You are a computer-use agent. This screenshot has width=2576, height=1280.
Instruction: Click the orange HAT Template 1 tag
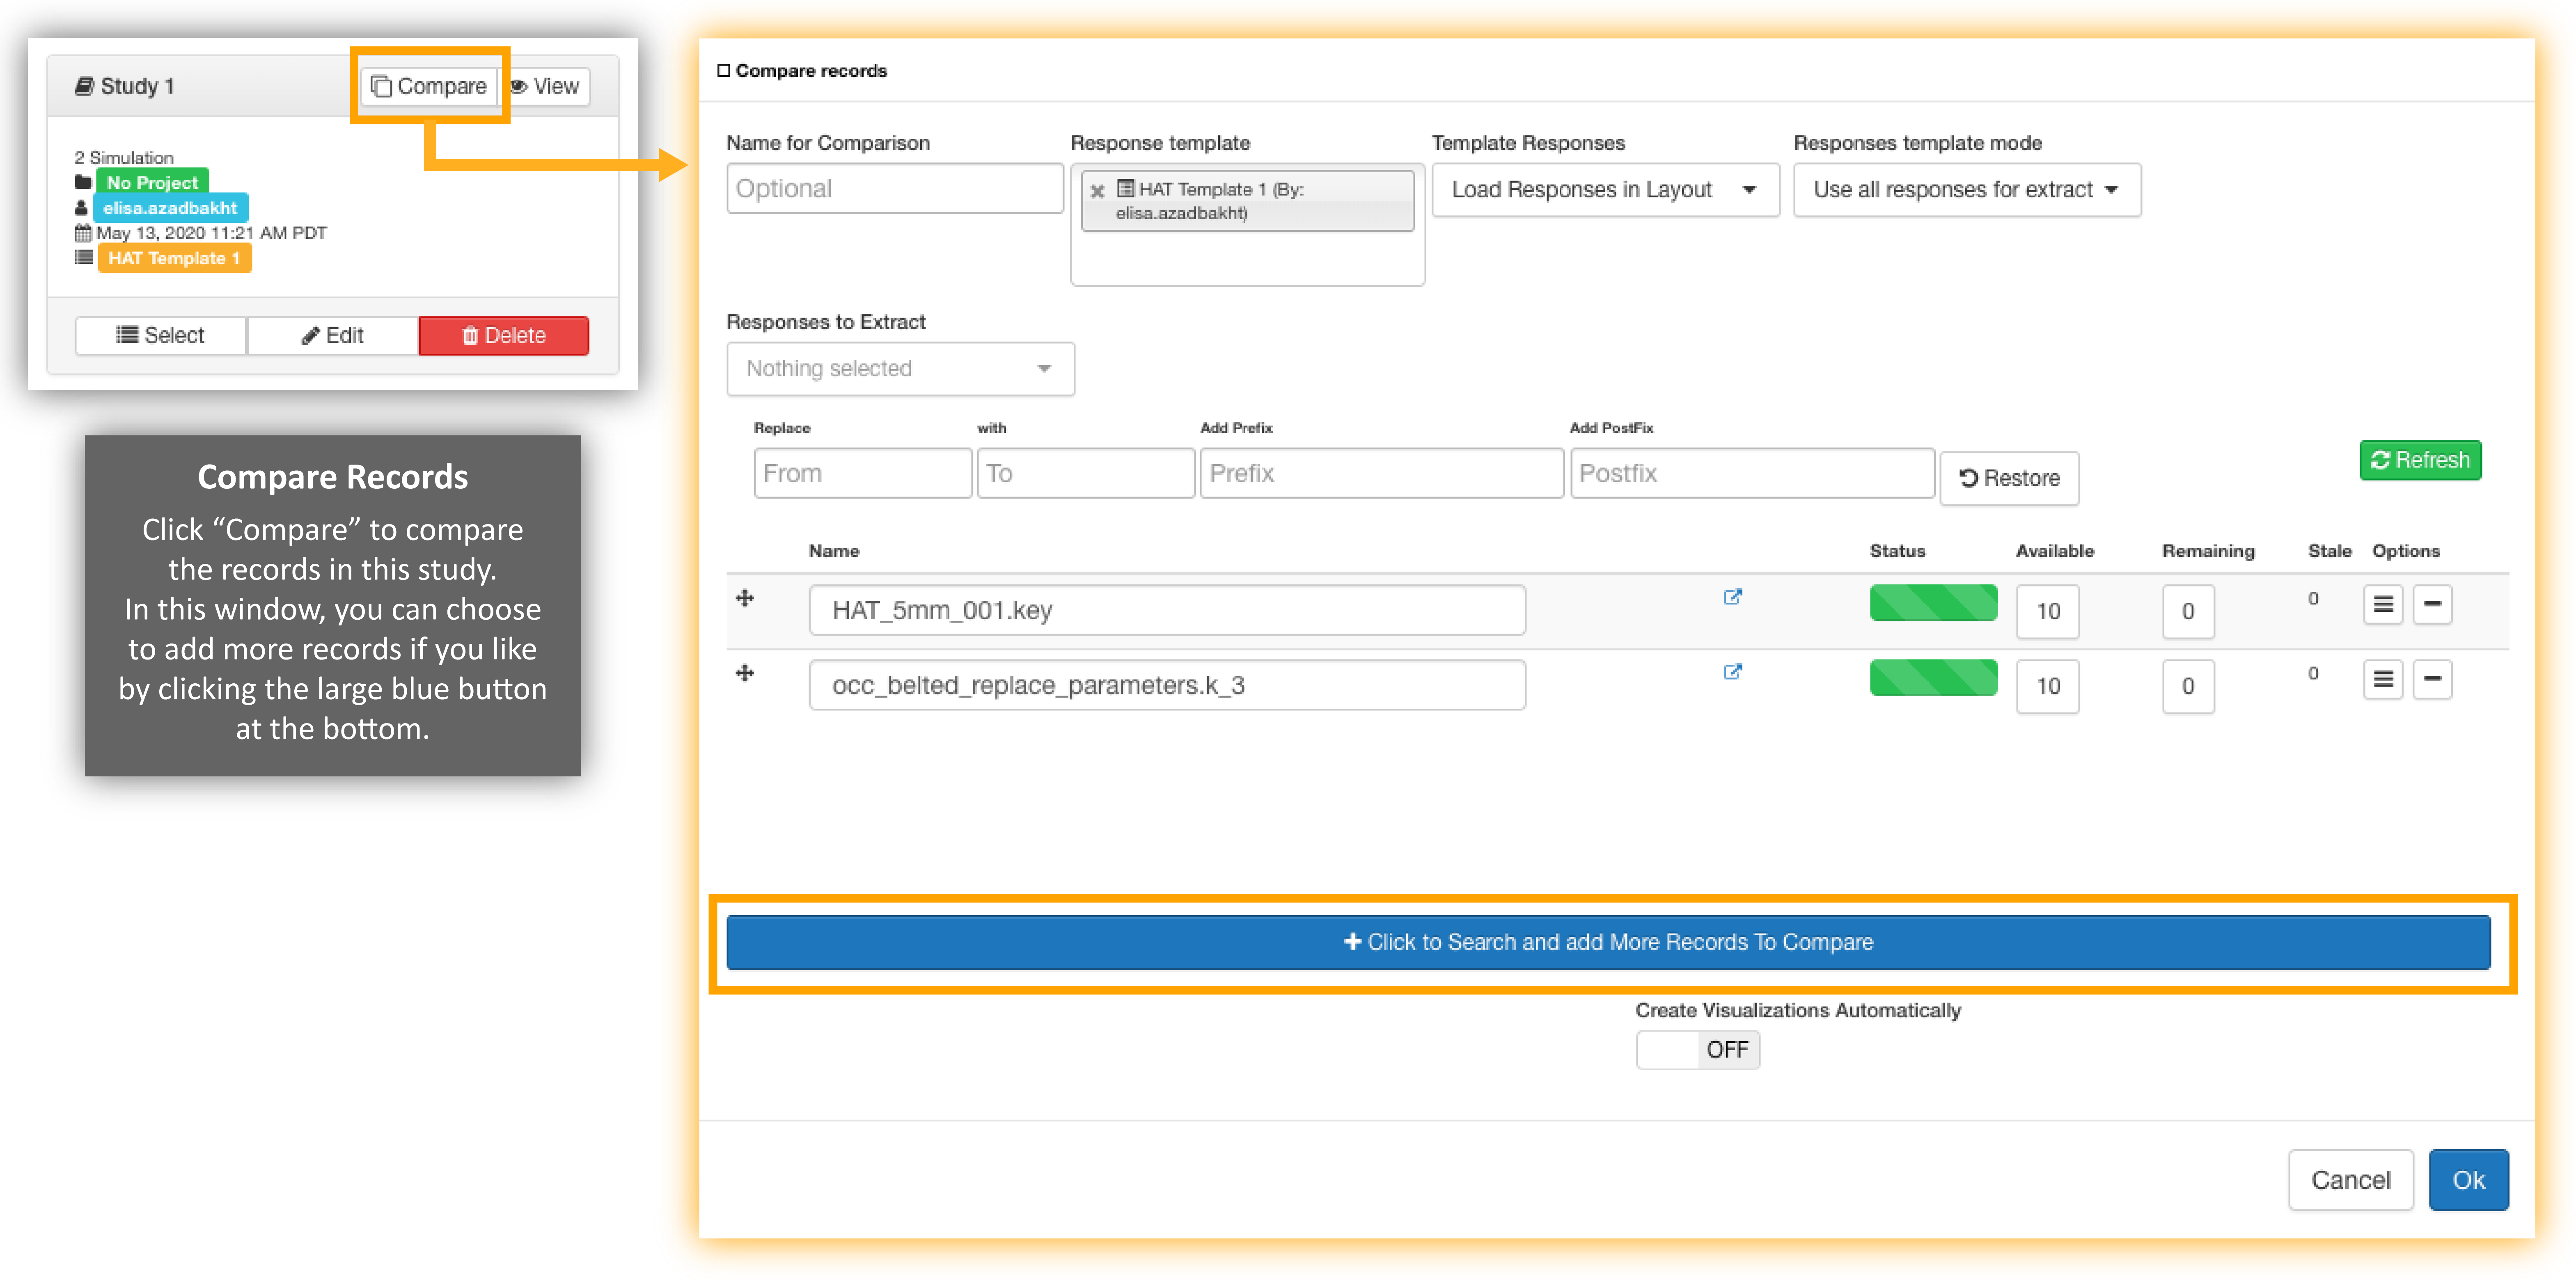(174, 258)
